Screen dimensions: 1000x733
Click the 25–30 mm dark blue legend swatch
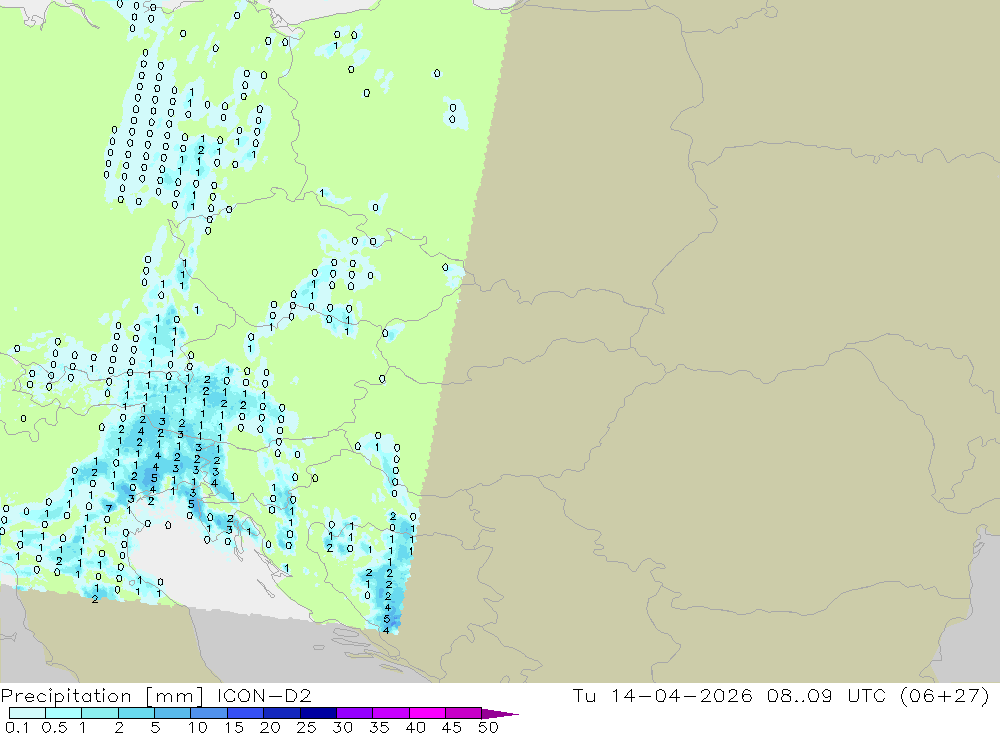click(318, 713)
